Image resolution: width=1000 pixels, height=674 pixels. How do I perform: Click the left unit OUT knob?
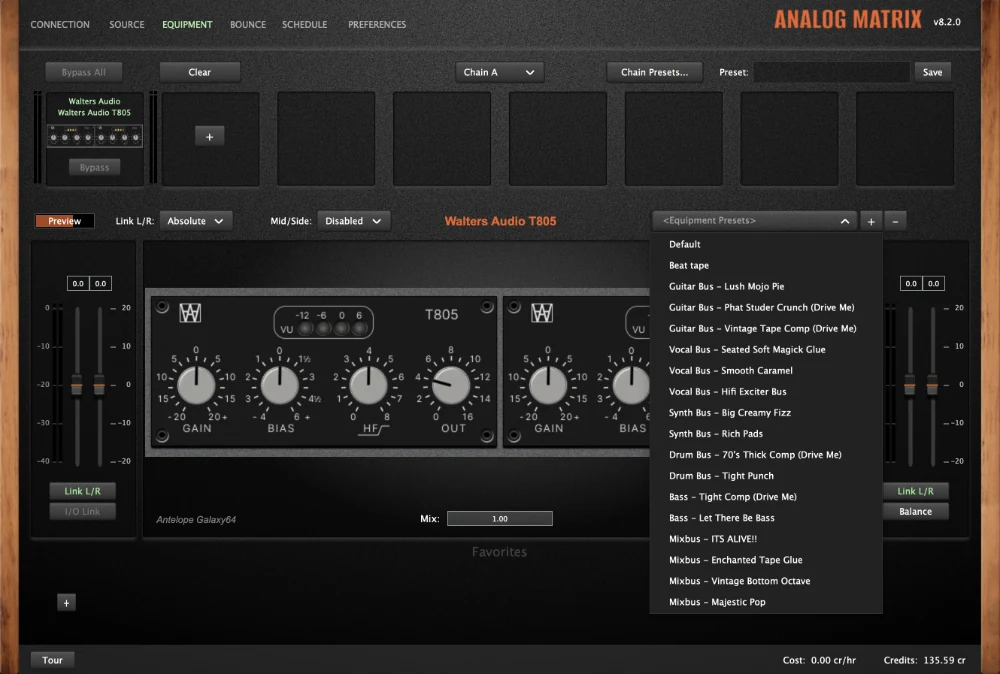[x=452, y=385]
